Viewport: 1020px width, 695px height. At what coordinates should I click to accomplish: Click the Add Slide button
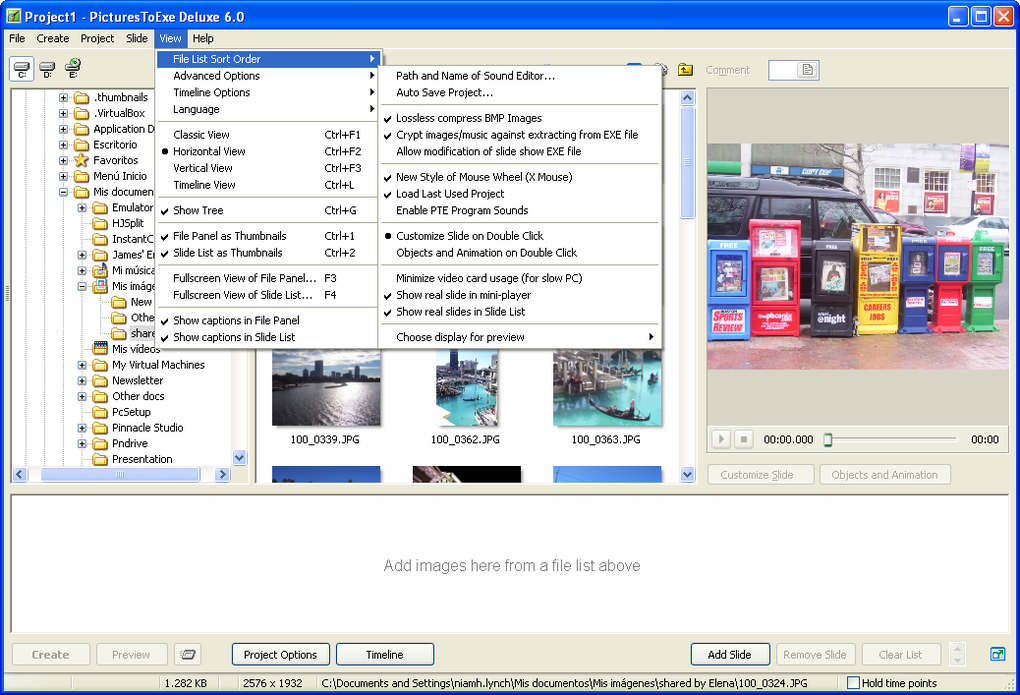coord(730,655)
